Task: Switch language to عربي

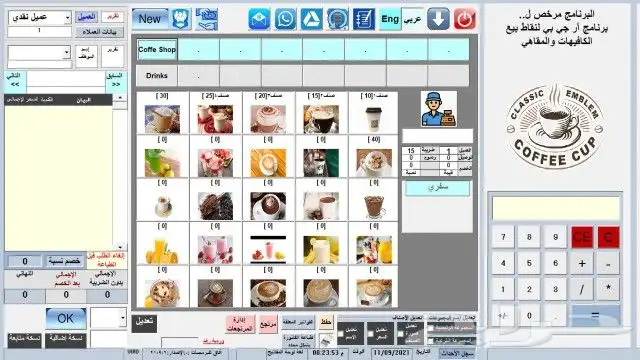Action: click(x=412, y=19)
